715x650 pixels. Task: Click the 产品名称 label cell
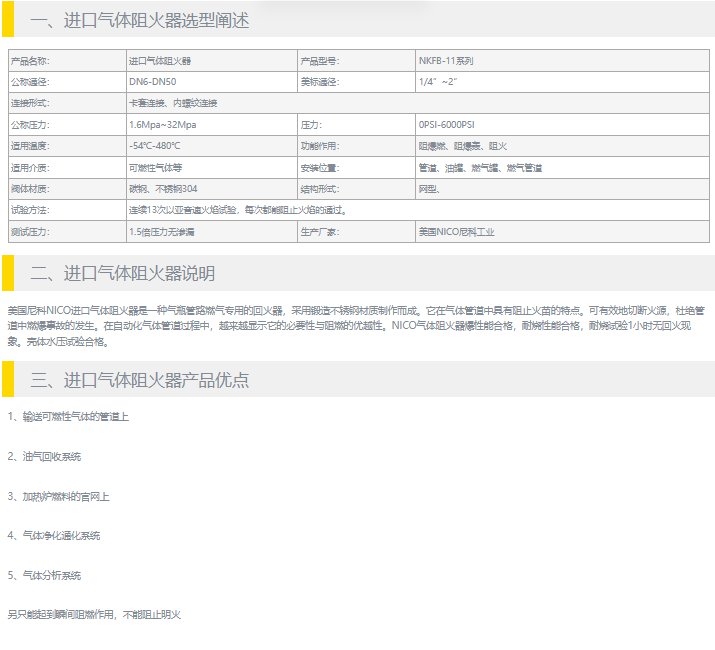point(30,61)
